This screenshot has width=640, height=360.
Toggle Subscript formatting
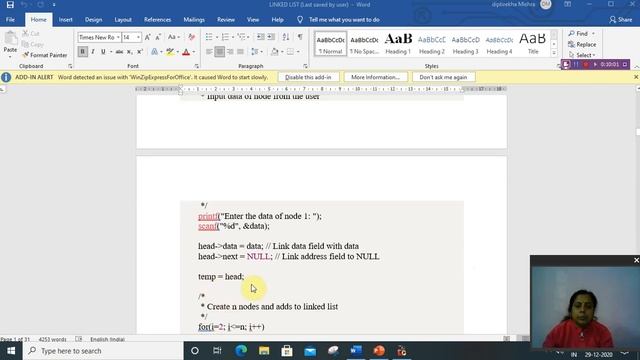pyautogui.click(x=129, y=52)
